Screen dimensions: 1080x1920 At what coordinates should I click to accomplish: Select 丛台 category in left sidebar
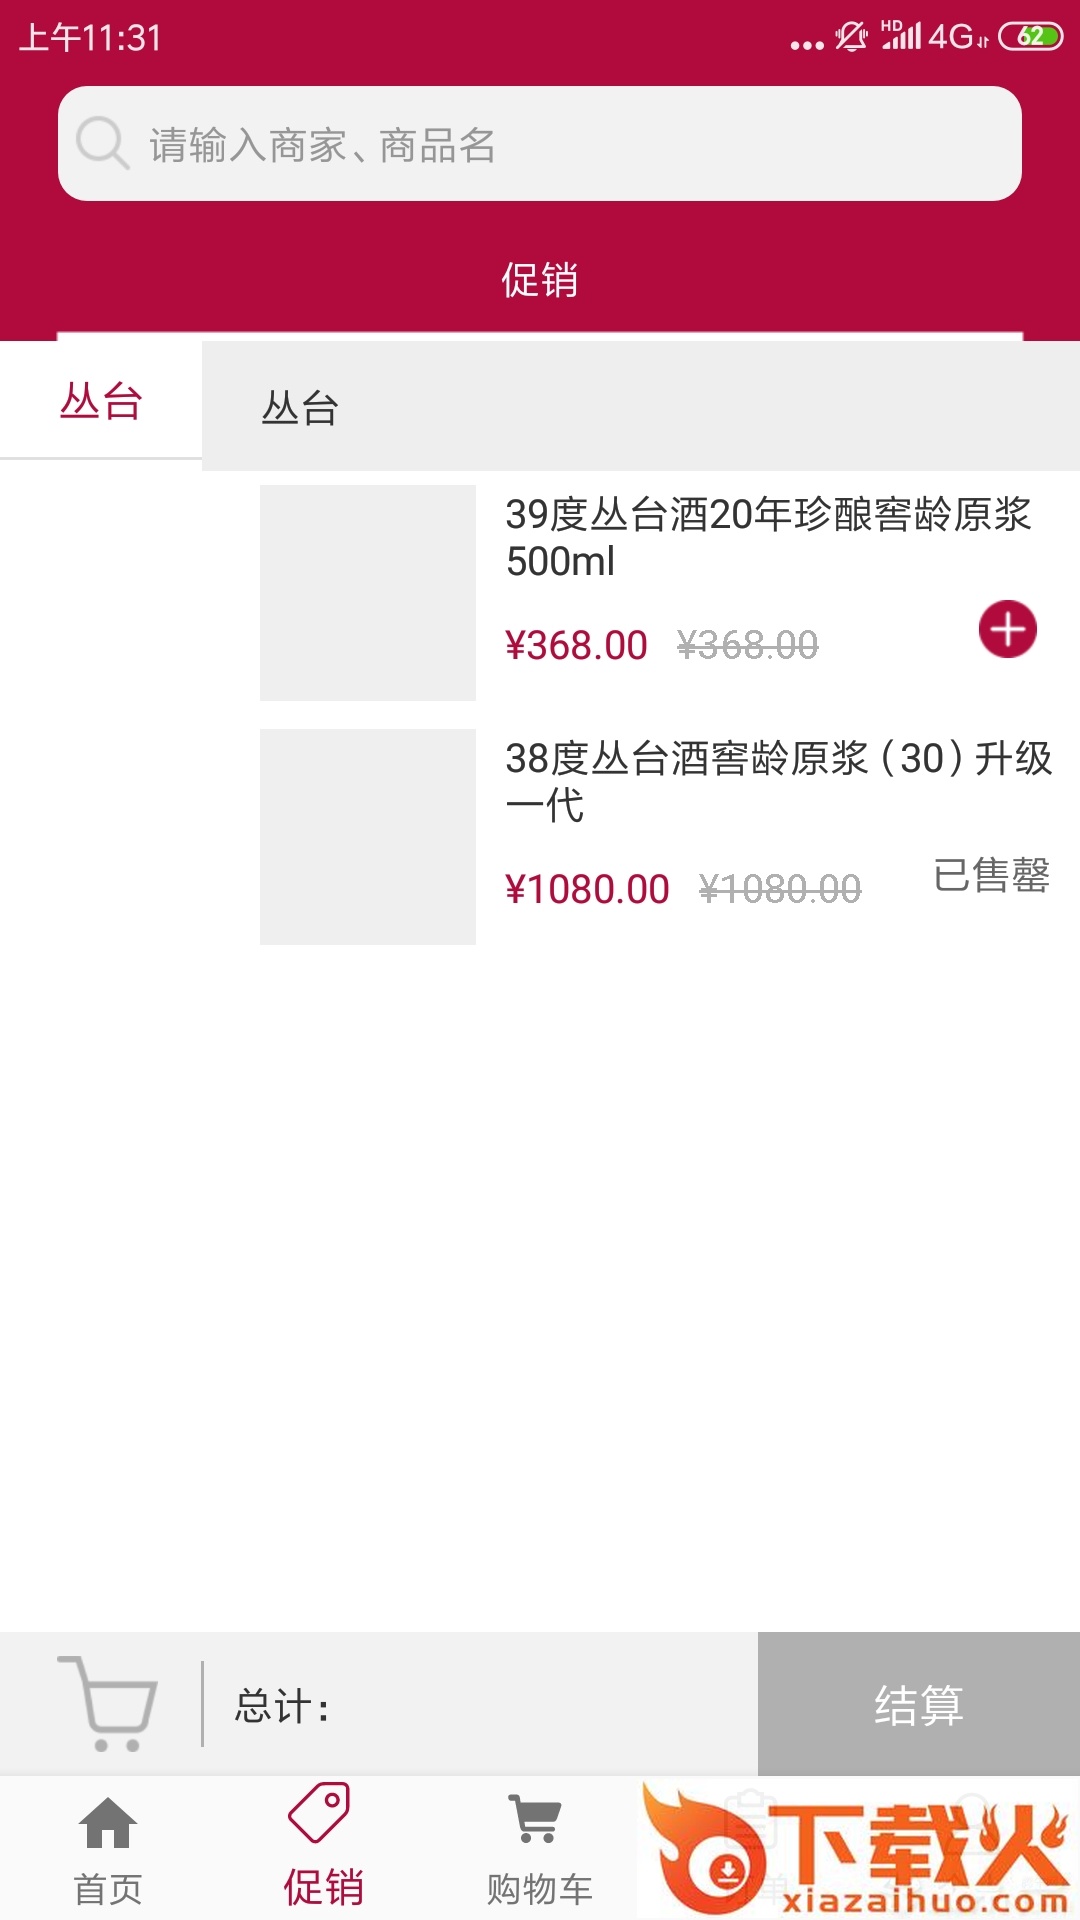coord(101,401)
